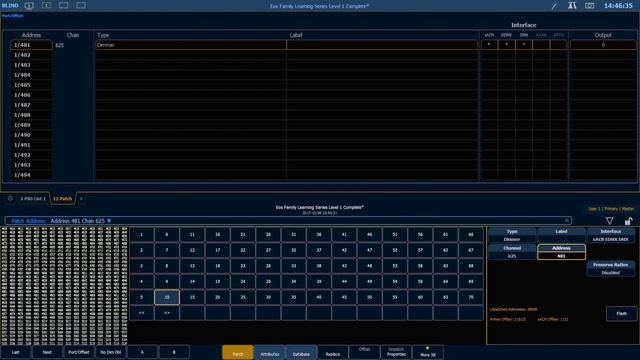
Task: Click inside the address grid numbers panel
Action: tap(64, 286)
